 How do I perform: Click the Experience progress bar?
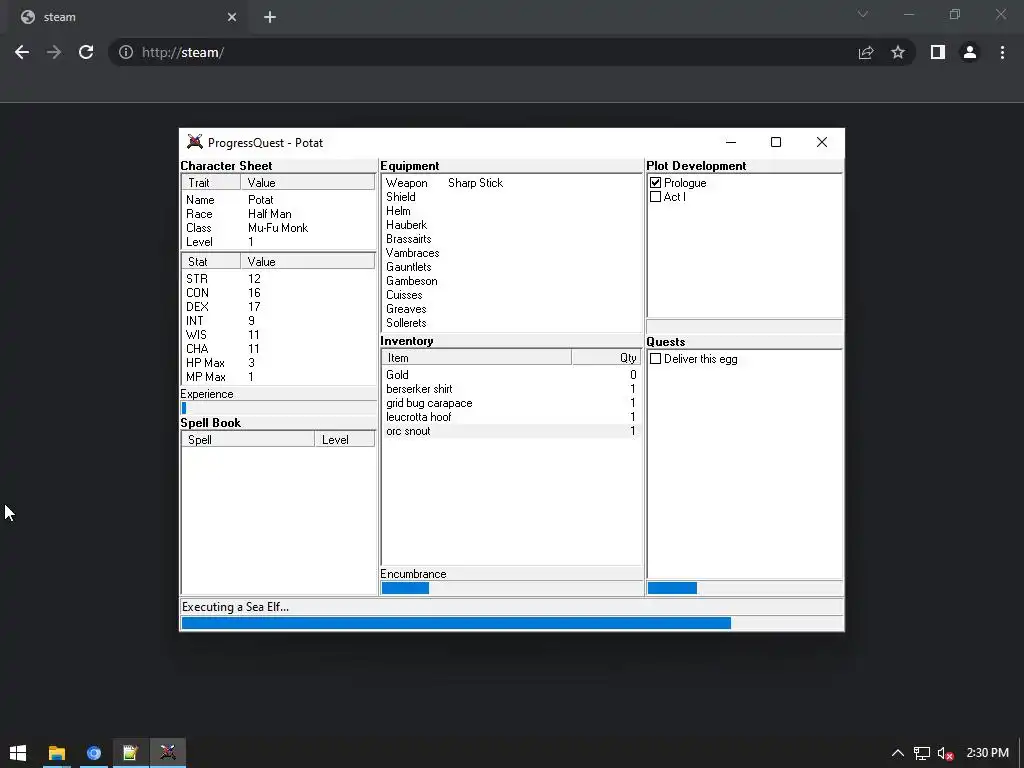(x=278, y=408)
